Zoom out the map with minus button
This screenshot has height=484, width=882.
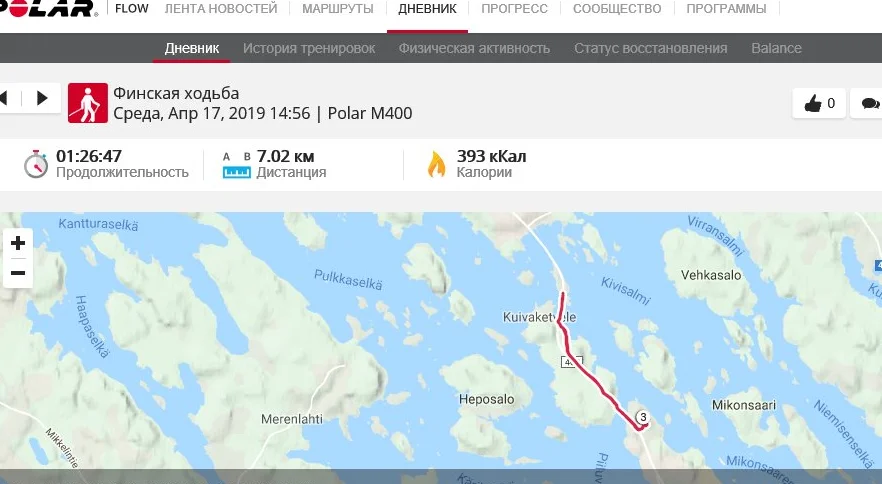coord(18,274)
